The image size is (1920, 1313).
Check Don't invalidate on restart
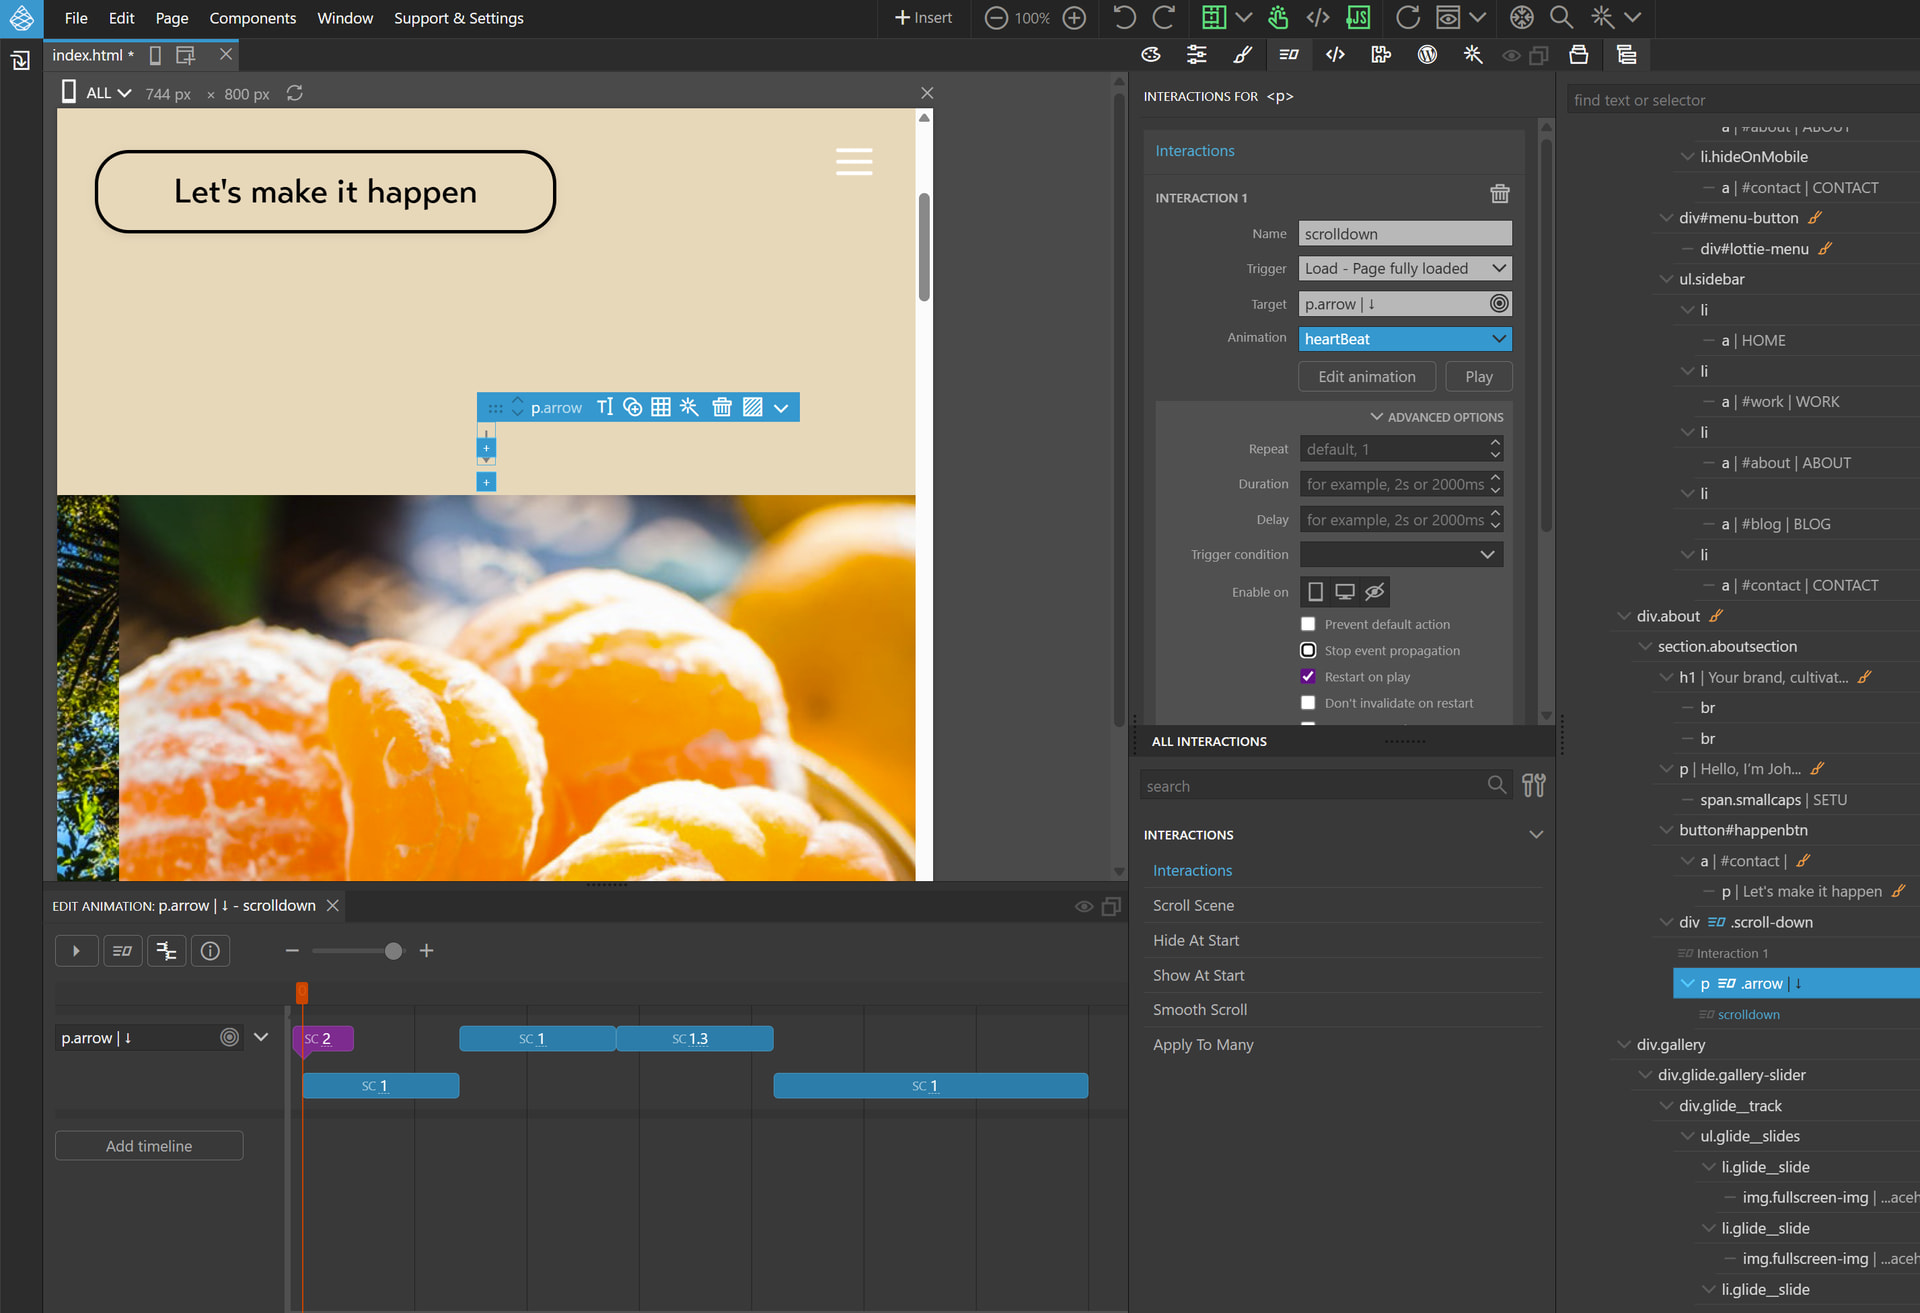[1308, 703]
